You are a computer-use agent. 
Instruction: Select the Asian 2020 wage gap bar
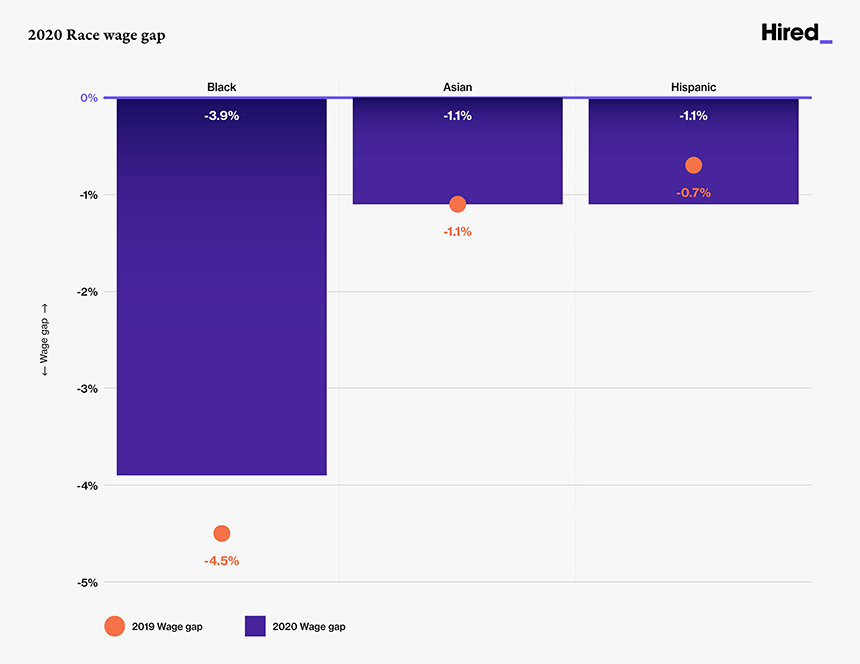(x=458, y=160)
